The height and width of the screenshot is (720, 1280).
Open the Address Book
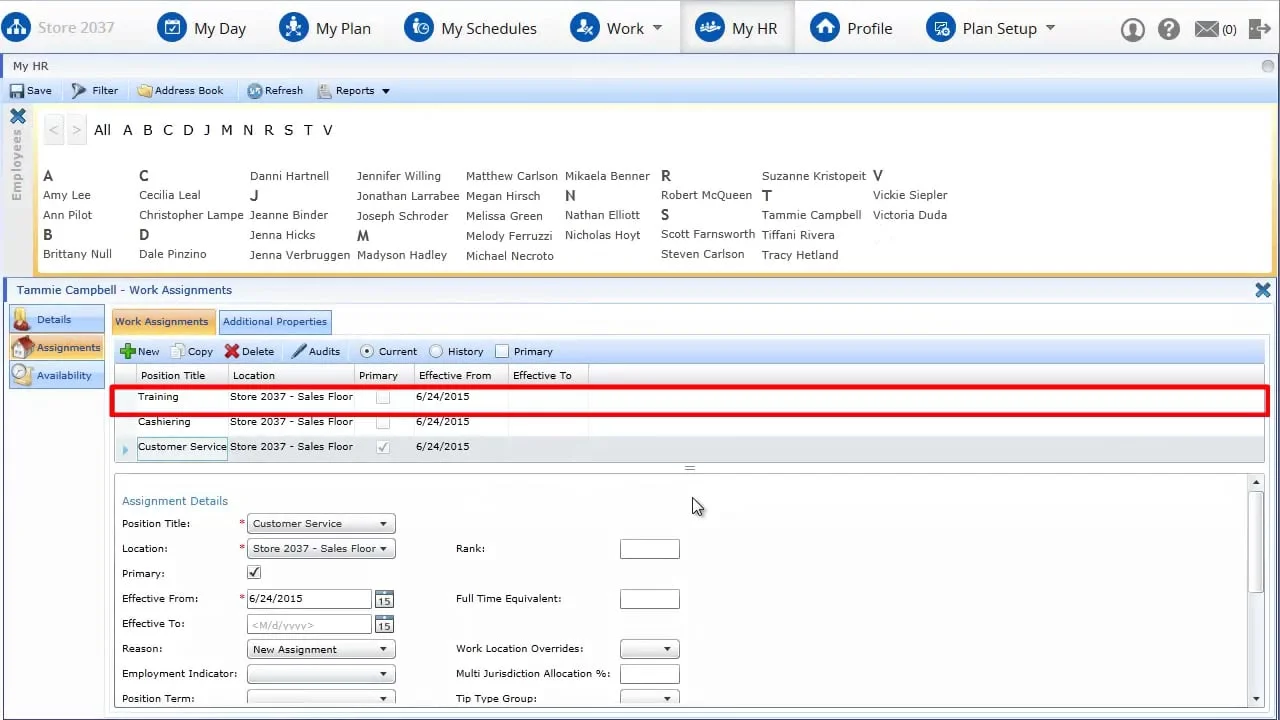click(x=181, y=90)
